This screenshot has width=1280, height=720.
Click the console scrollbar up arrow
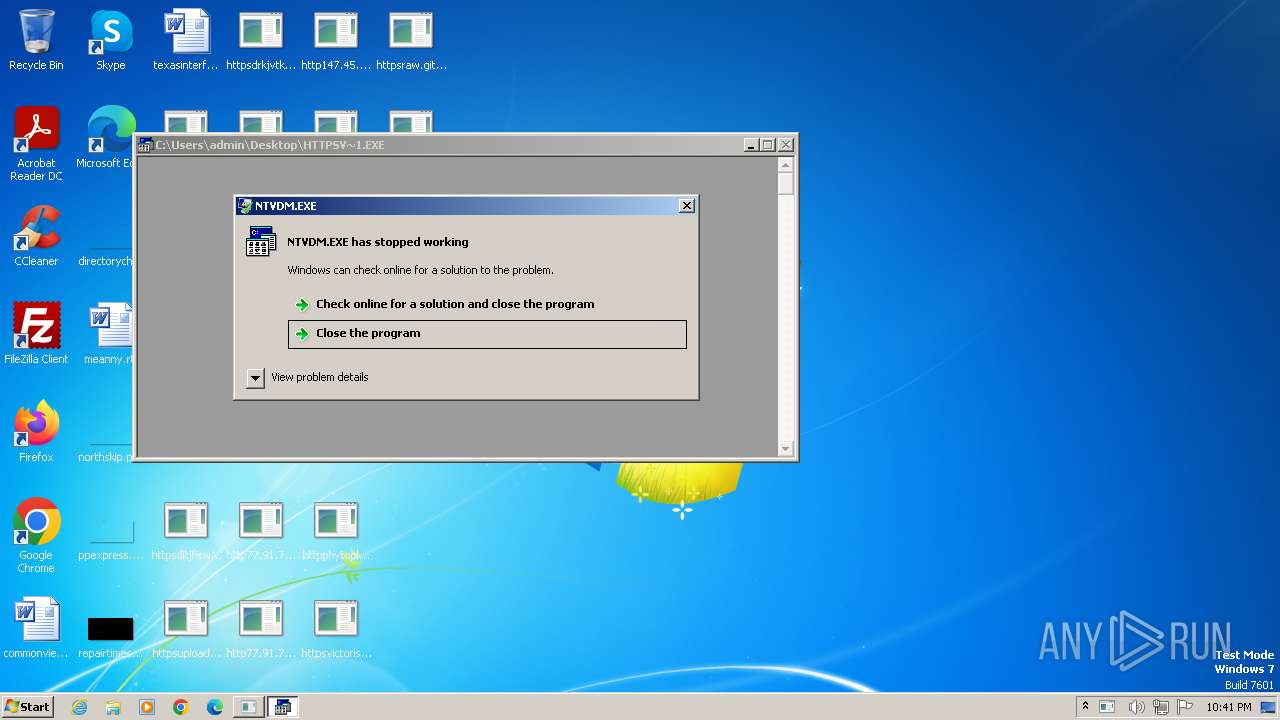point(786,165)
